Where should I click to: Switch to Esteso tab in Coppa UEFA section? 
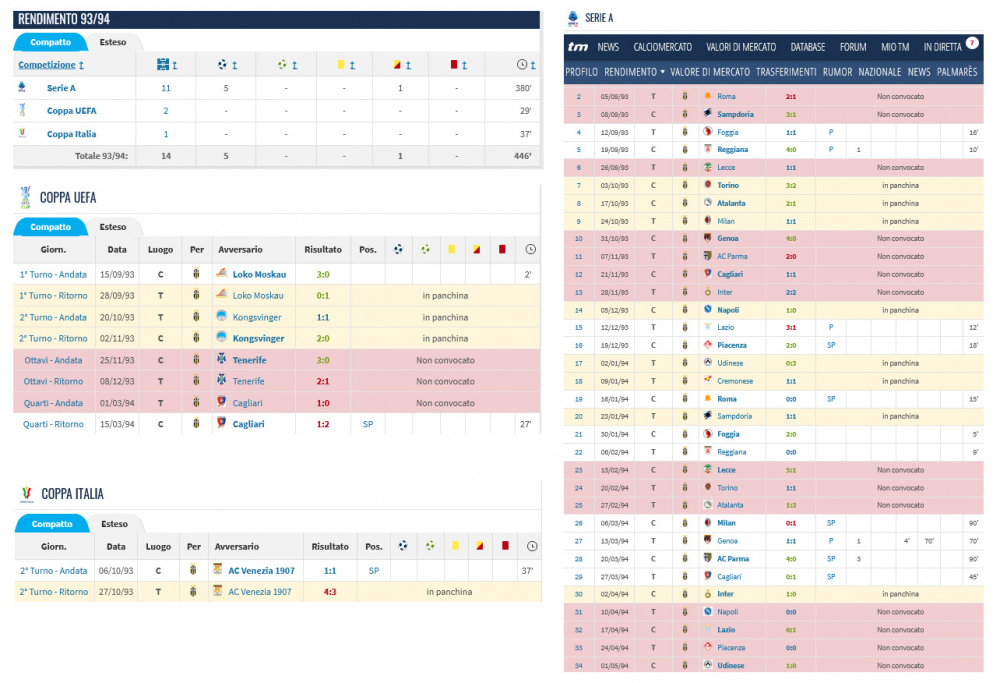point(113,227)
